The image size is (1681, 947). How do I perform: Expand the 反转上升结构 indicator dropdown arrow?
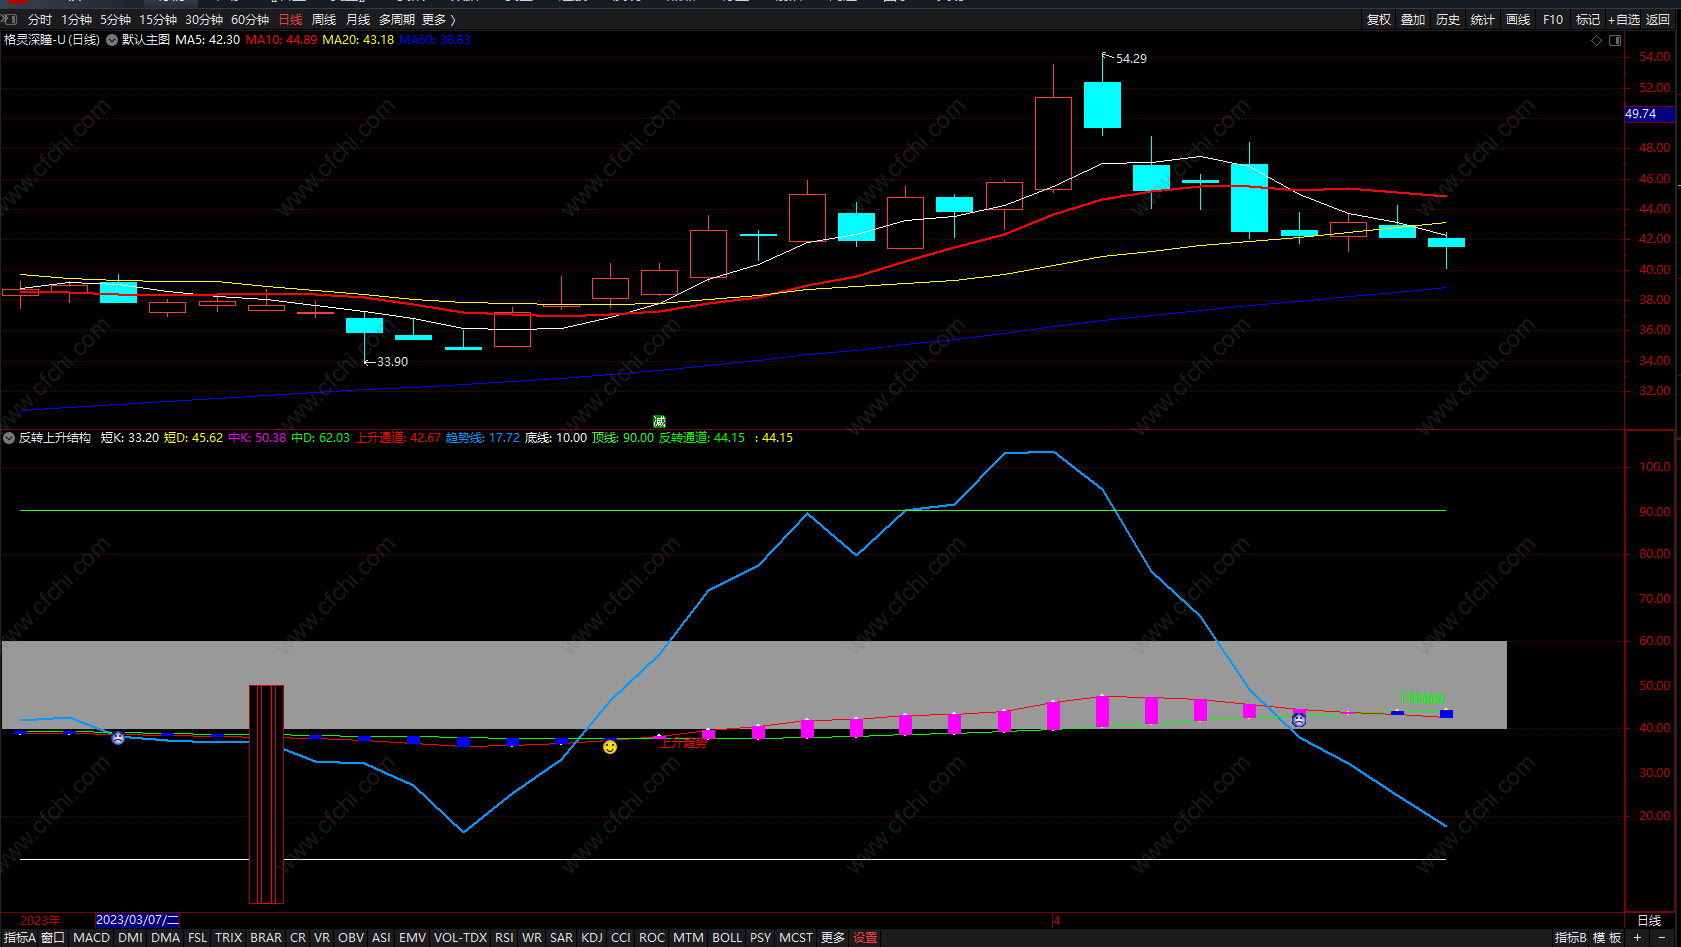pos(9,438)
